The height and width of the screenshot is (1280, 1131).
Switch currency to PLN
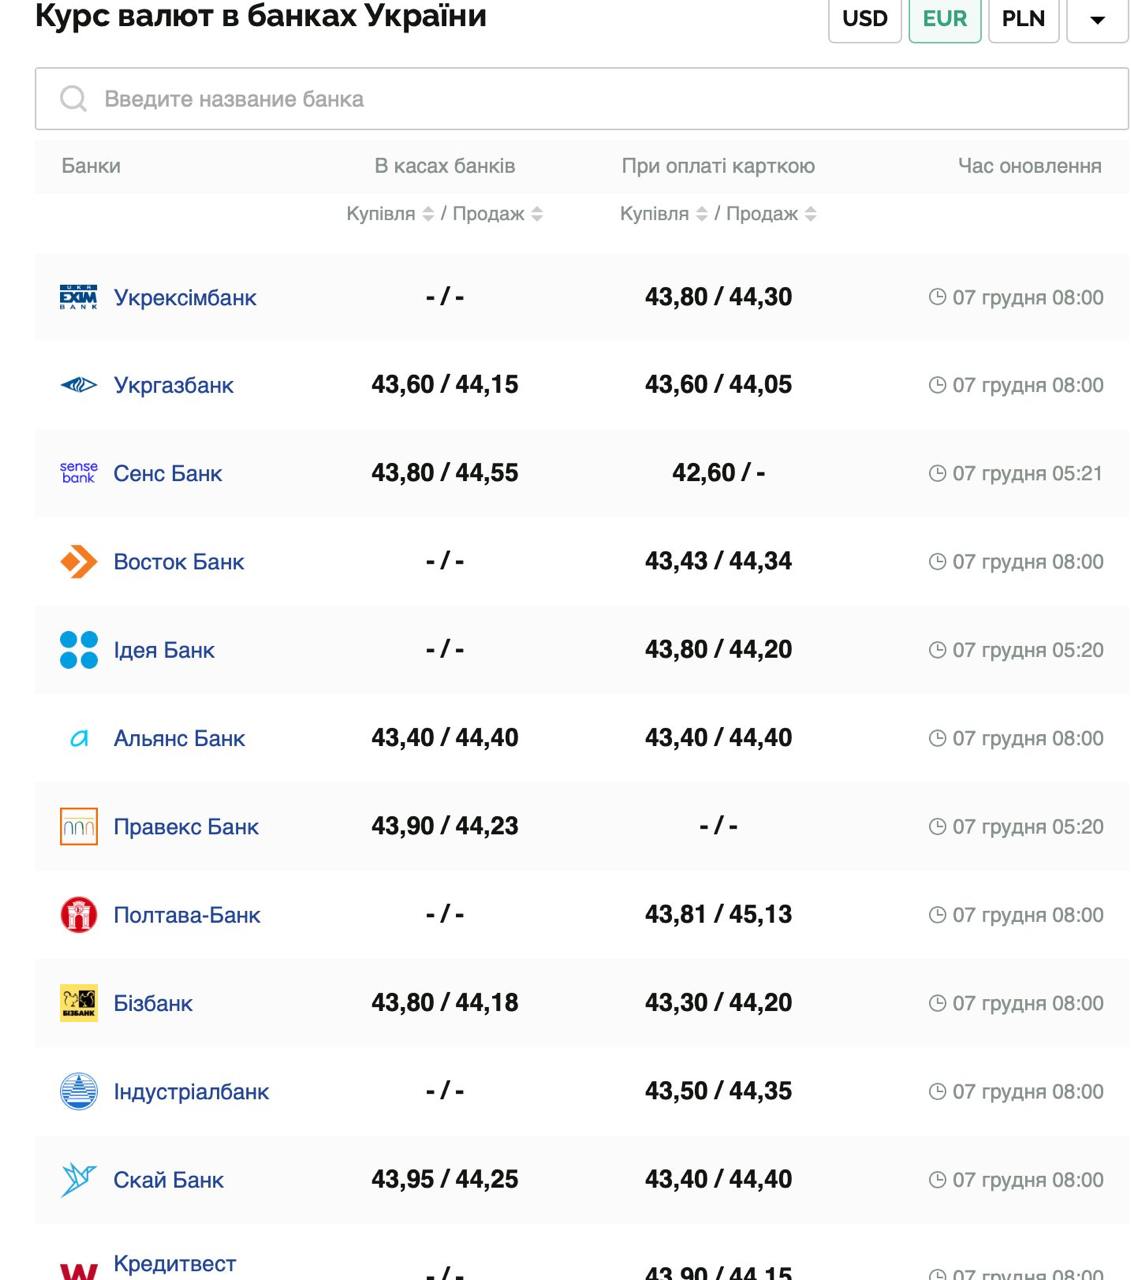click(x=1023, y=19)
